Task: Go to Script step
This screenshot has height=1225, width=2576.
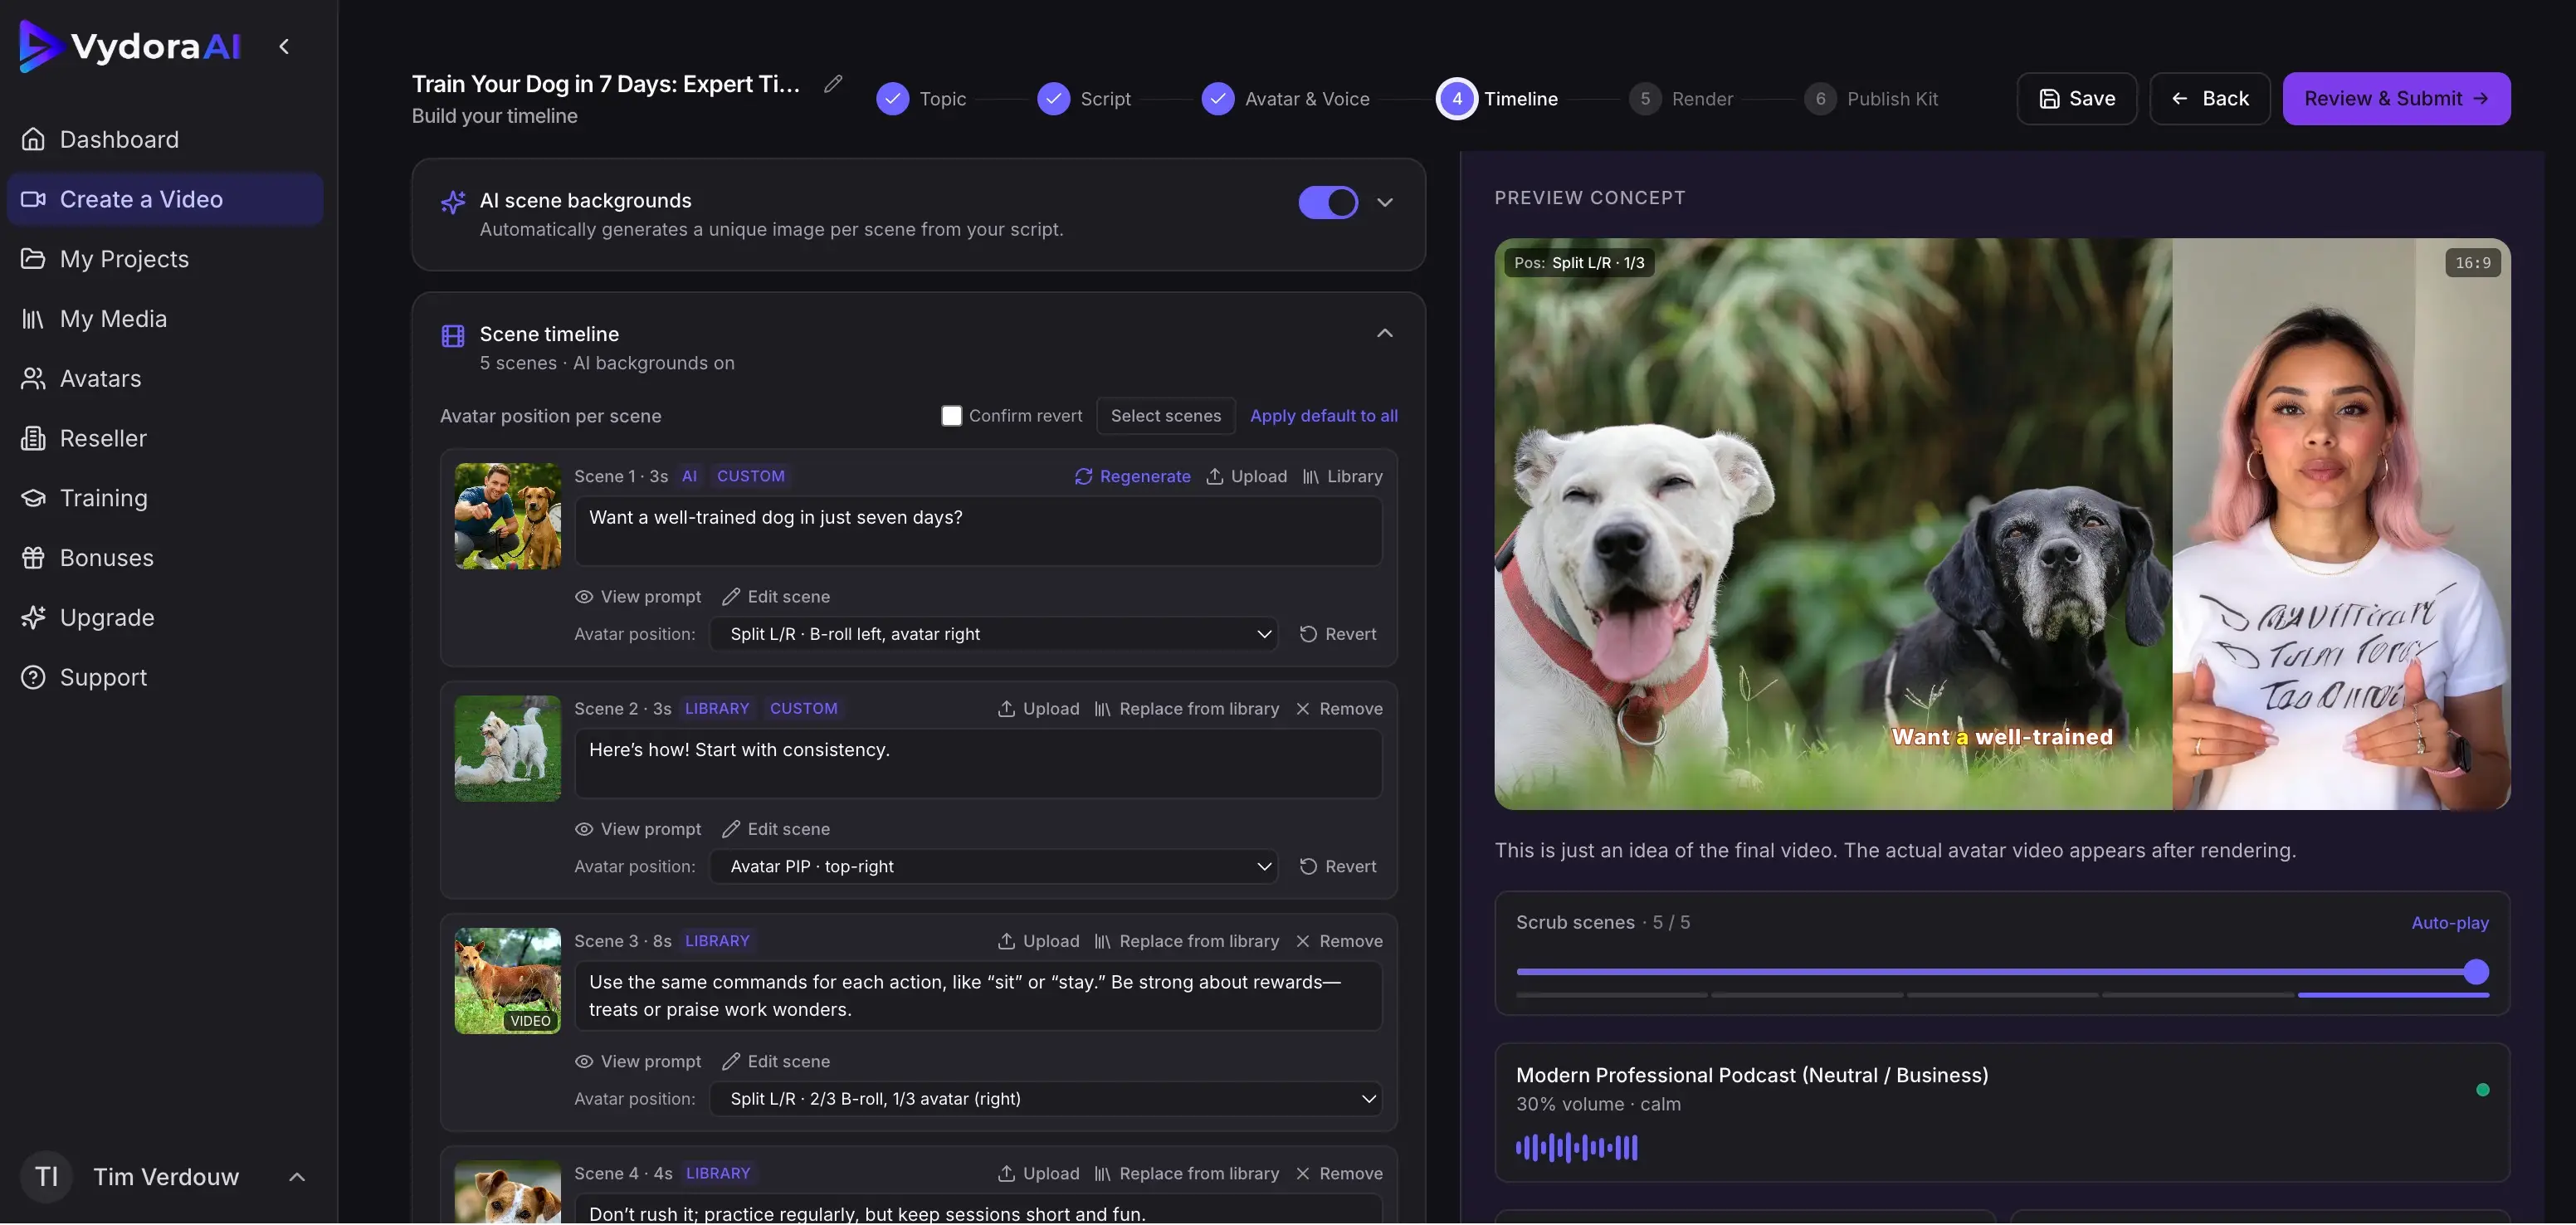Action: (x=1084, y=99)
